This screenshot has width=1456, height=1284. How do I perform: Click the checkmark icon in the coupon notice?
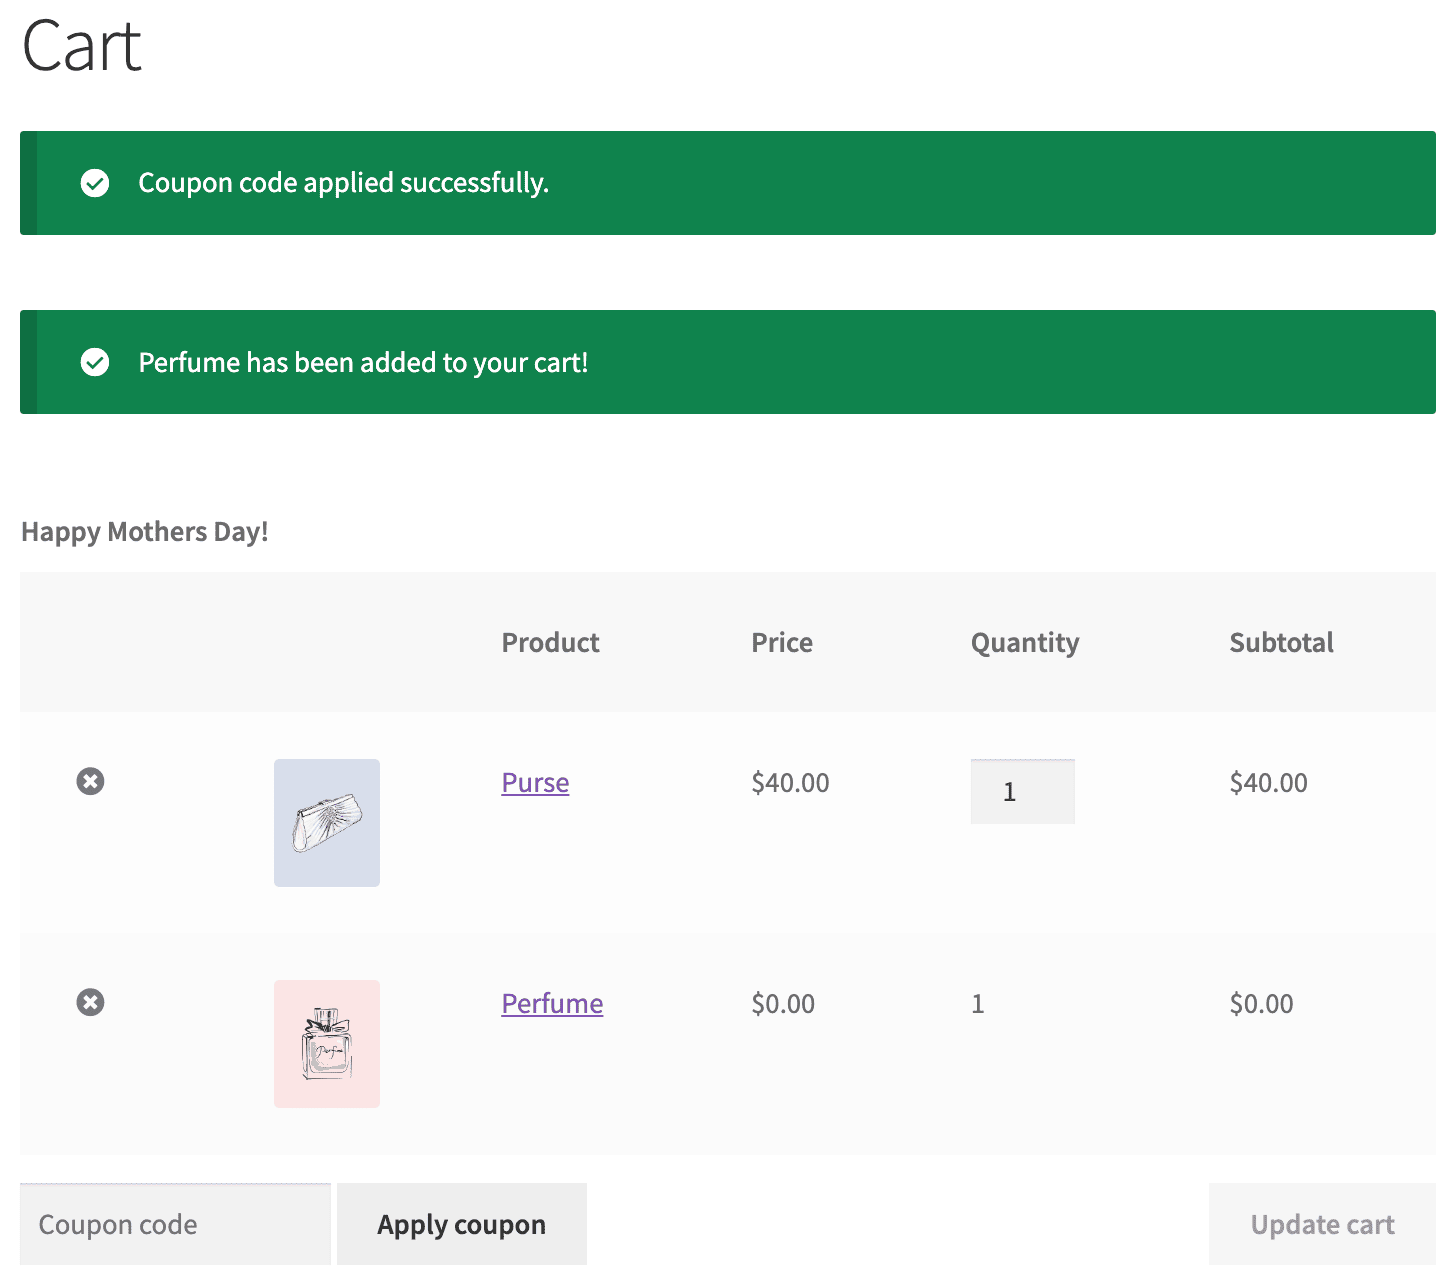pos(94,183)
